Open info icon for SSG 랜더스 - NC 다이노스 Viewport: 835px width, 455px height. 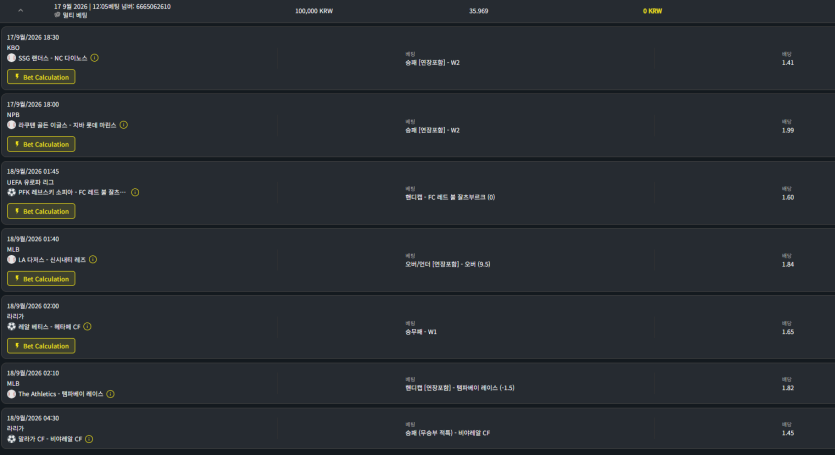(x=94, y=58)
